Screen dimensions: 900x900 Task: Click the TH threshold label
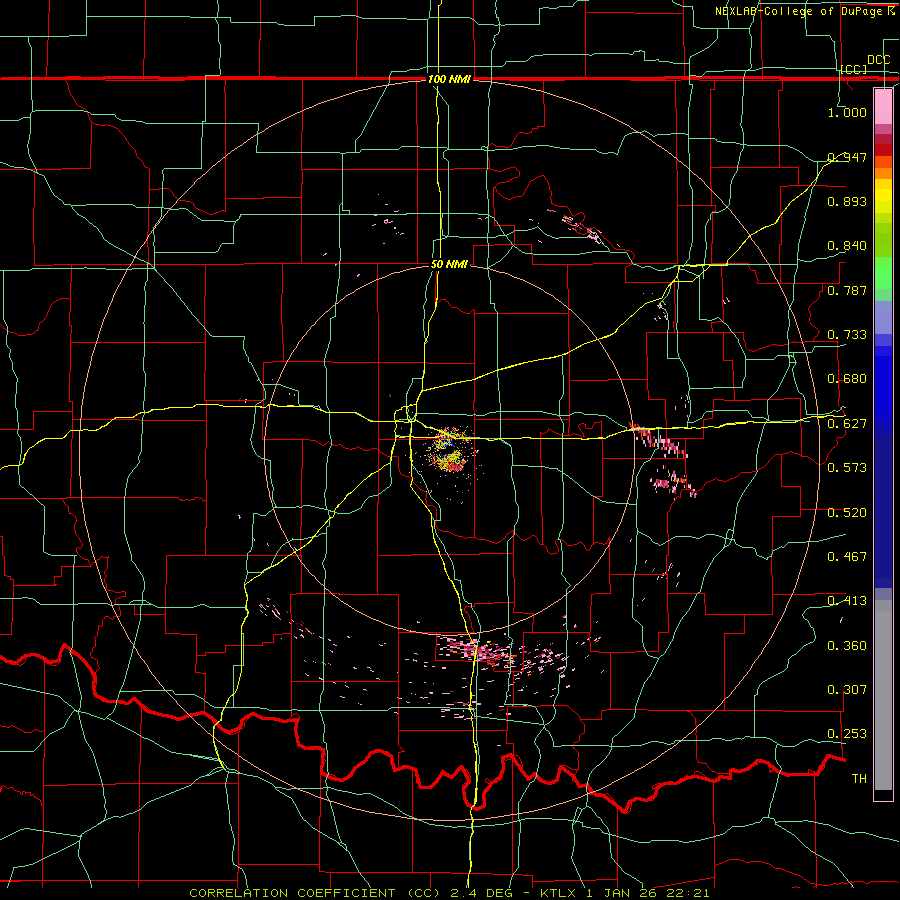pos(859,779)
